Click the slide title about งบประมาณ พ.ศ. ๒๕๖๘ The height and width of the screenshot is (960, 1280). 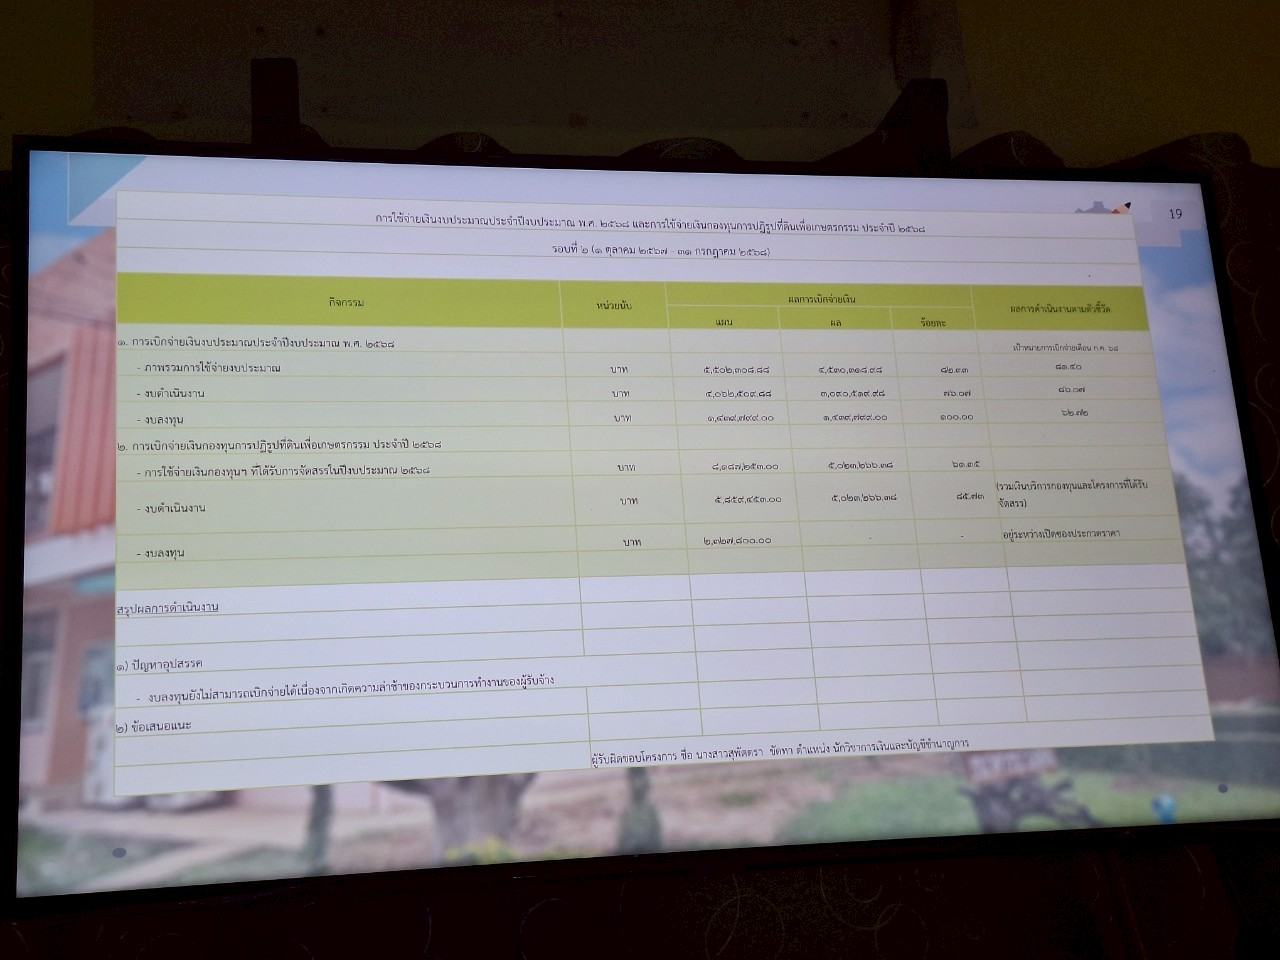click(650, 222)
